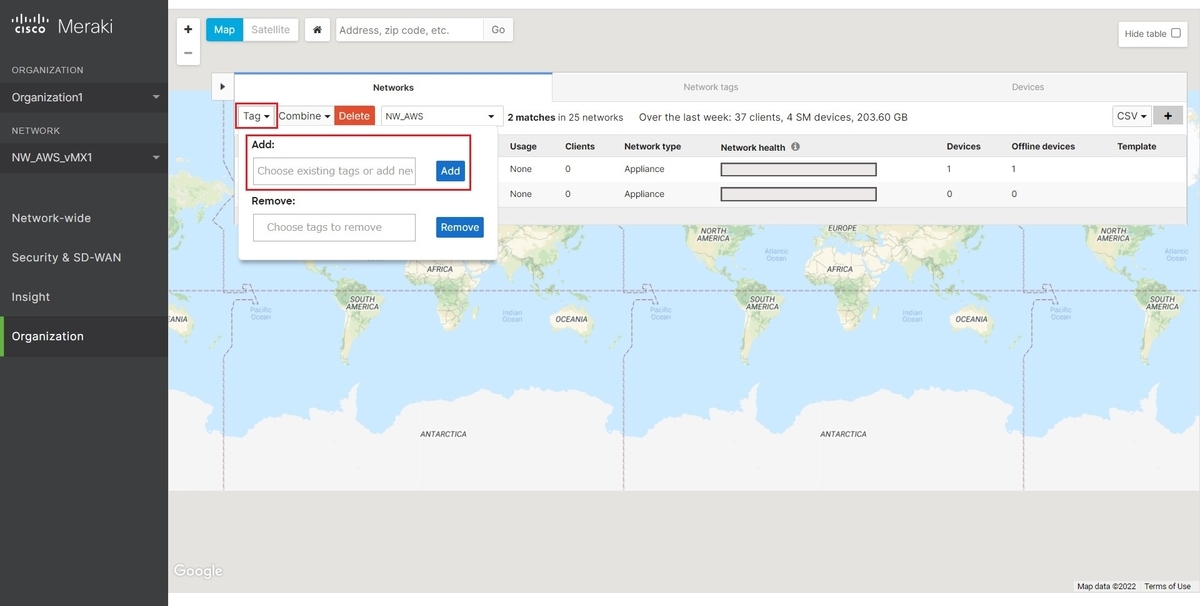The image size is (1200, 606).
Task: Click the Add tag button
Action: 451,171
